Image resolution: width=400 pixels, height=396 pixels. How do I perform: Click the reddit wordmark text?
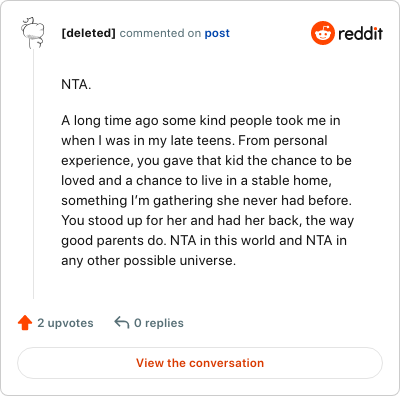click(x=360, y=33)
